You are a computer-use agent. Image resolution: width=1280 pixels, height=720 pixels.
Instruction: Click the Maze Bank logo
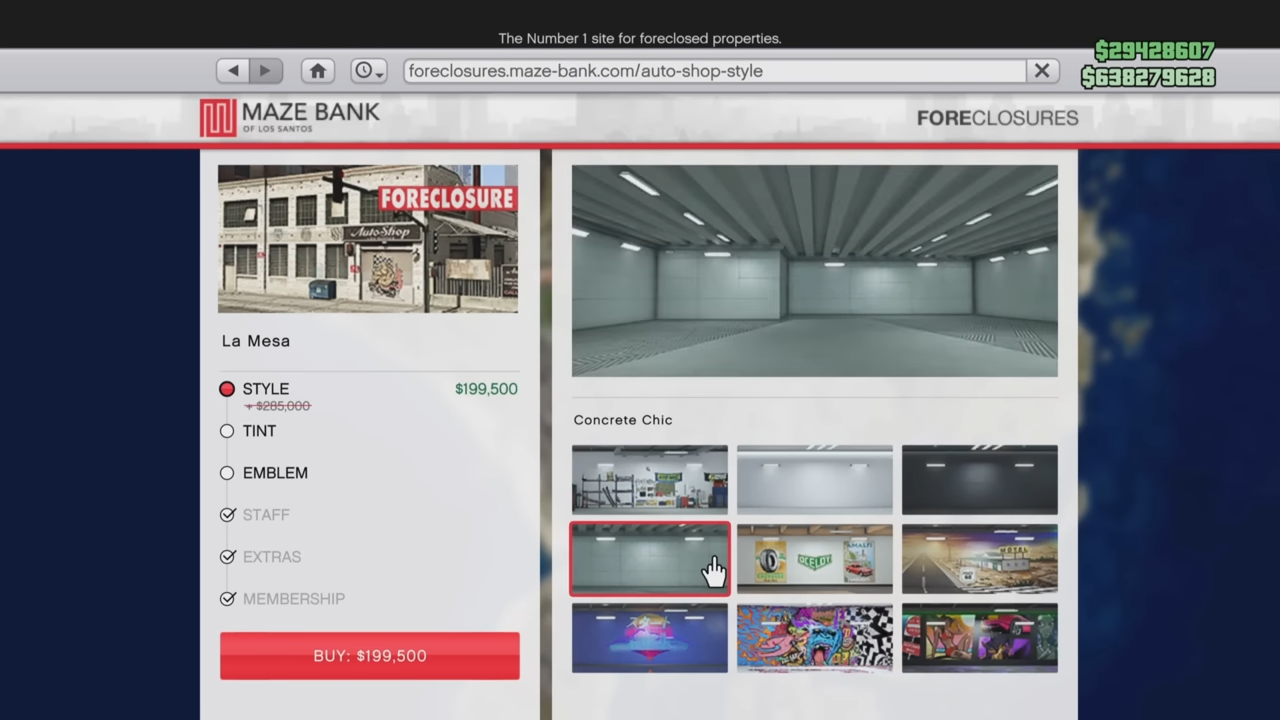click(x=290, y=117)
